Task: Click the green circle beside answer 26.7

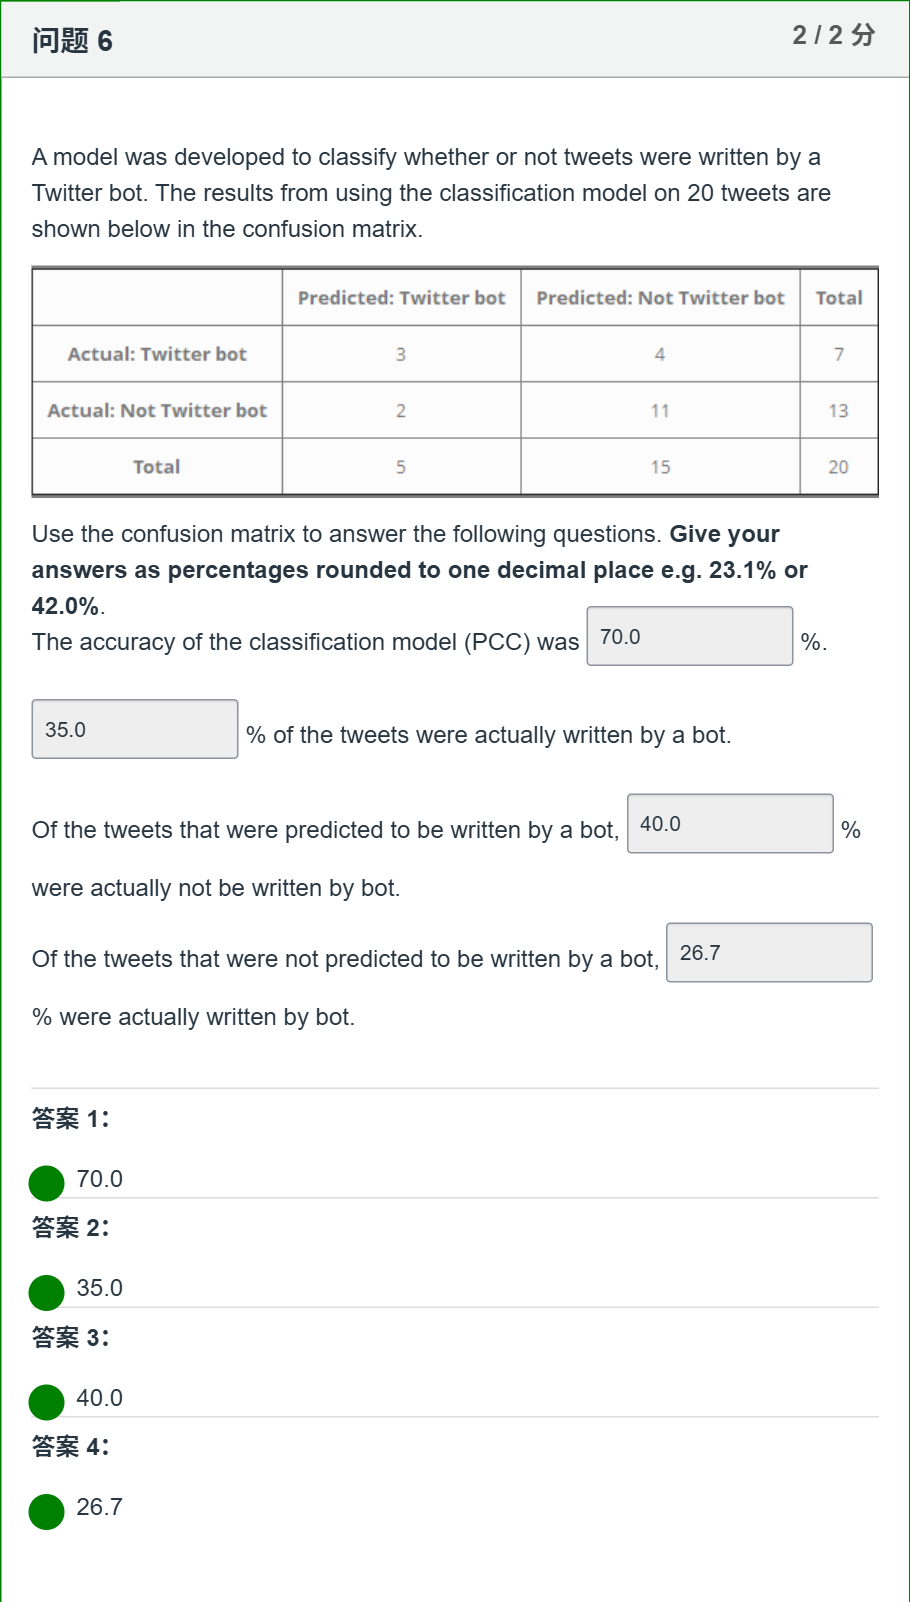Action: [x=46, y=1511]
